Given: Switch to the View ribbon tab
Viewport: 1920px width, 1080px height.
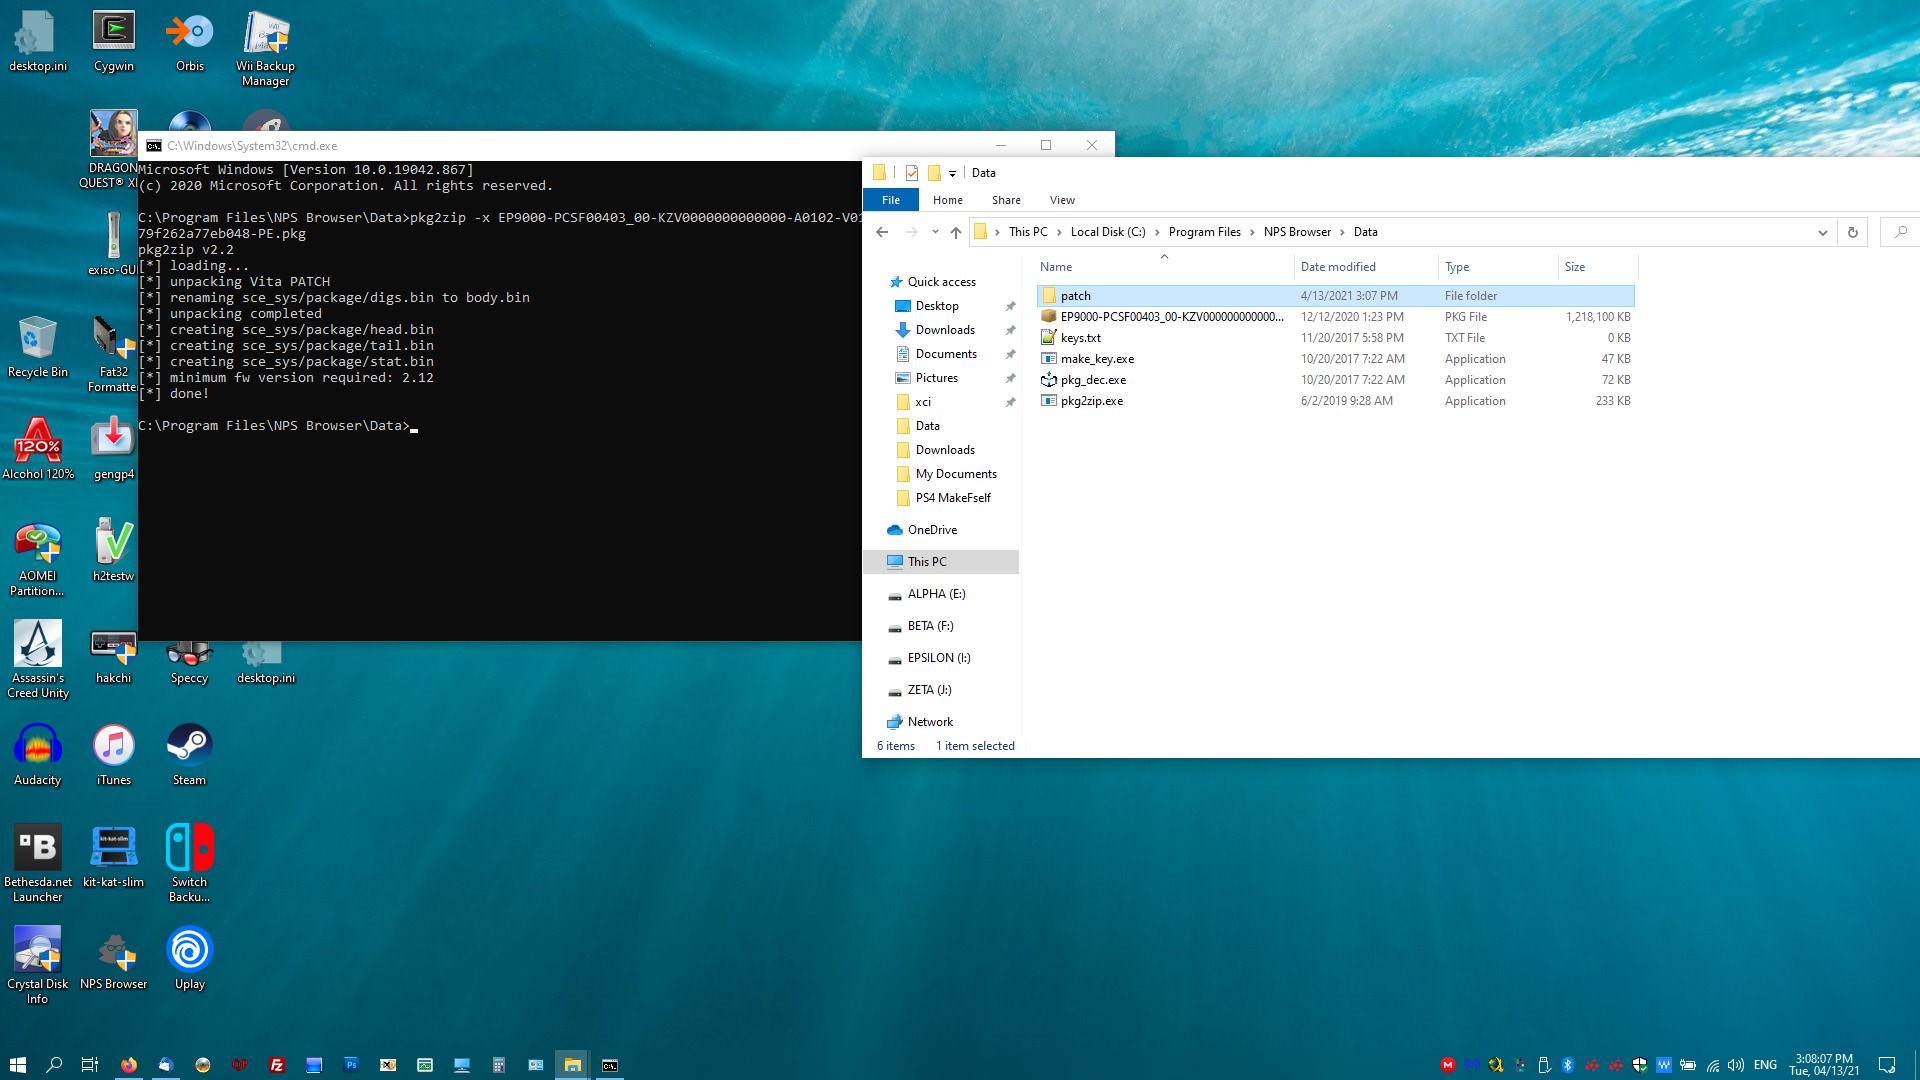Looking at the screenshot, I should tap(1062, 200).
